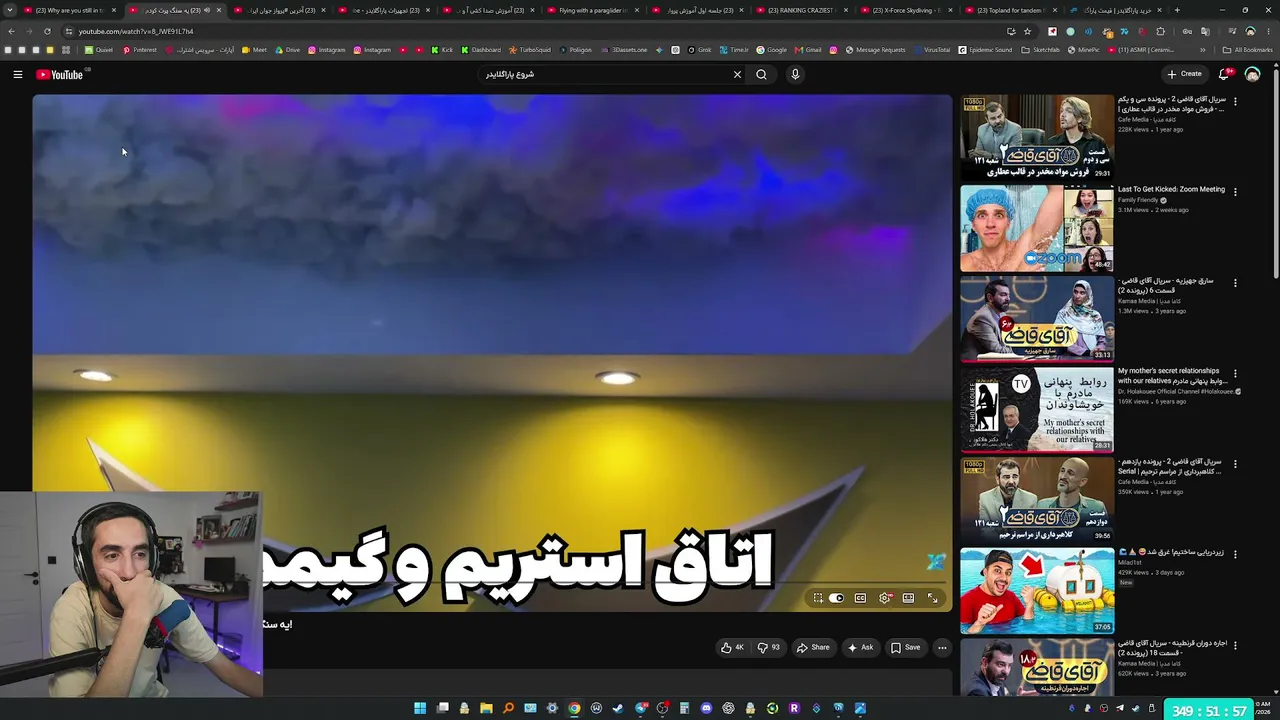Open the Ask AI button

[860, 647]
